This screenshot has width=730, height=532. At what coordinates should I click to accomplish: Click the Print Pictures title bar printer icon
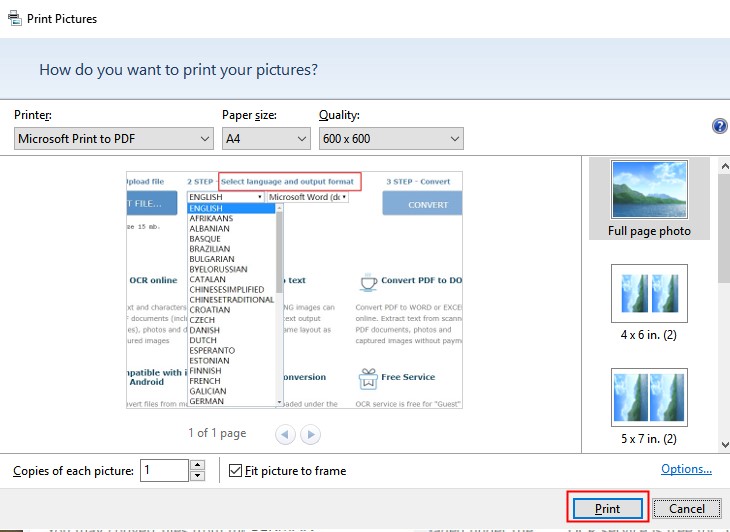14,18
